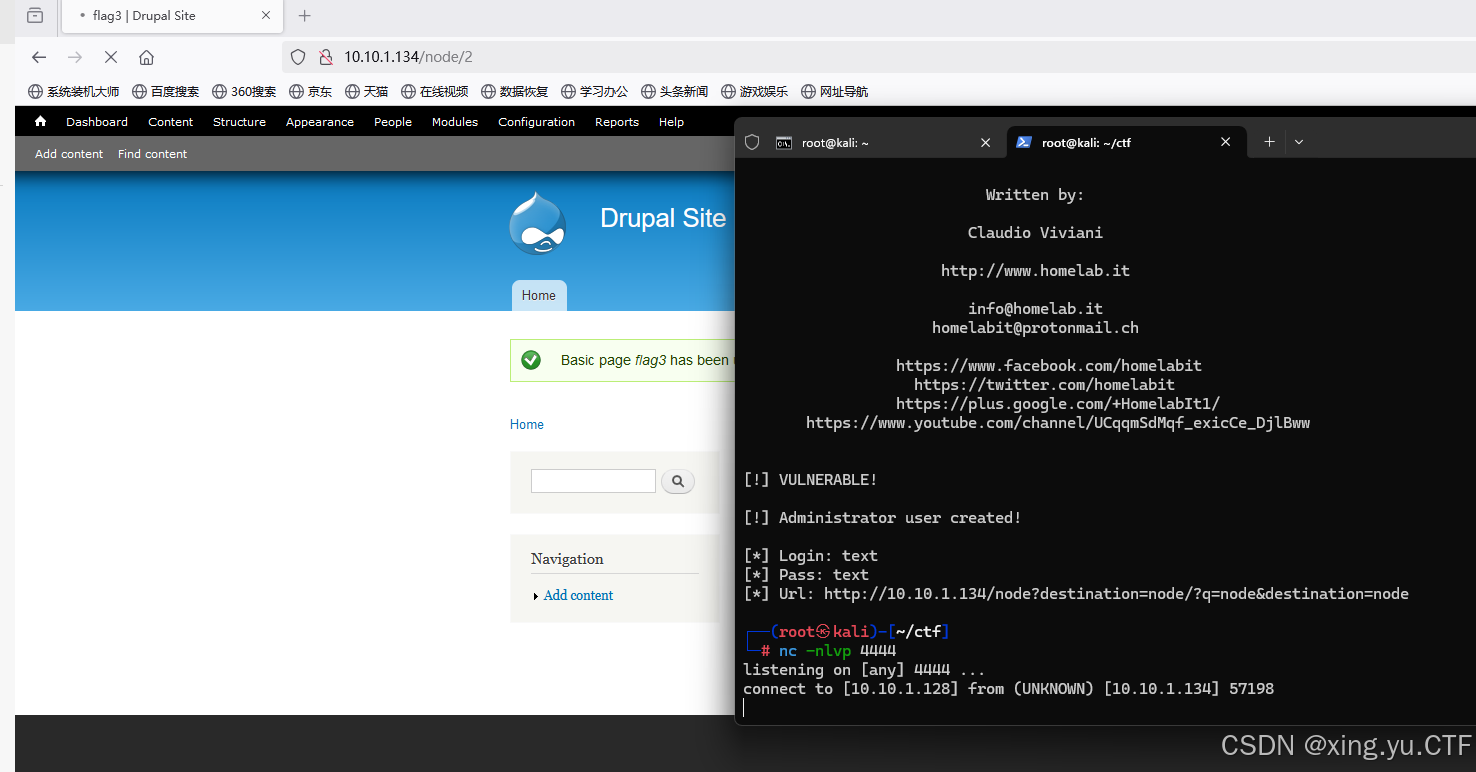This screenshot has height=772, width=1476.
Task: Open the 网址导航 bookmark
Action: pos(835,91)
